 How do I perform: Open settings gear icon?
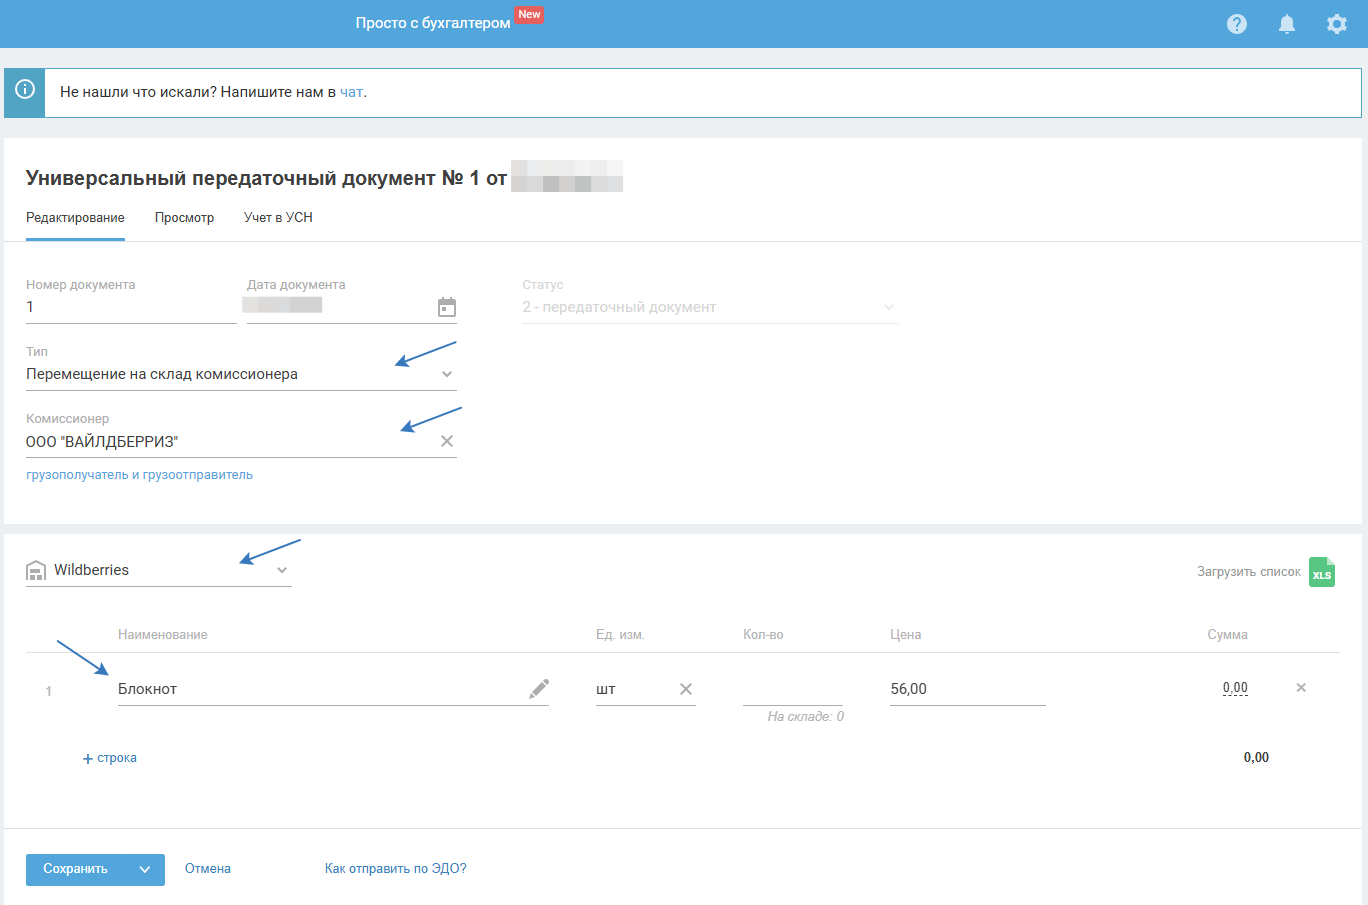(x=1337, y=24)
